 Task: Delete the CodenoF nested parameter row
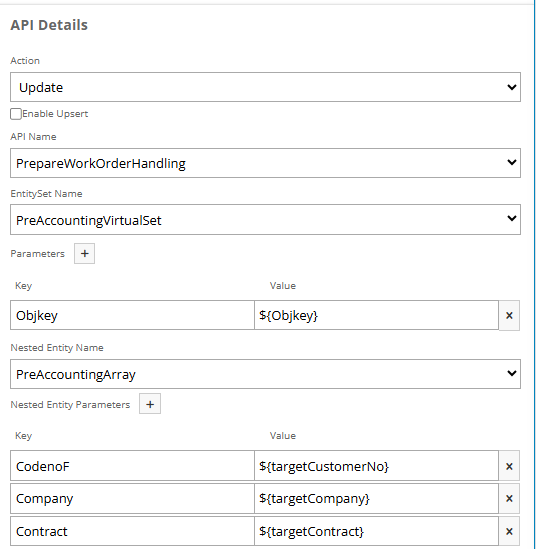[x=509, y=466]
